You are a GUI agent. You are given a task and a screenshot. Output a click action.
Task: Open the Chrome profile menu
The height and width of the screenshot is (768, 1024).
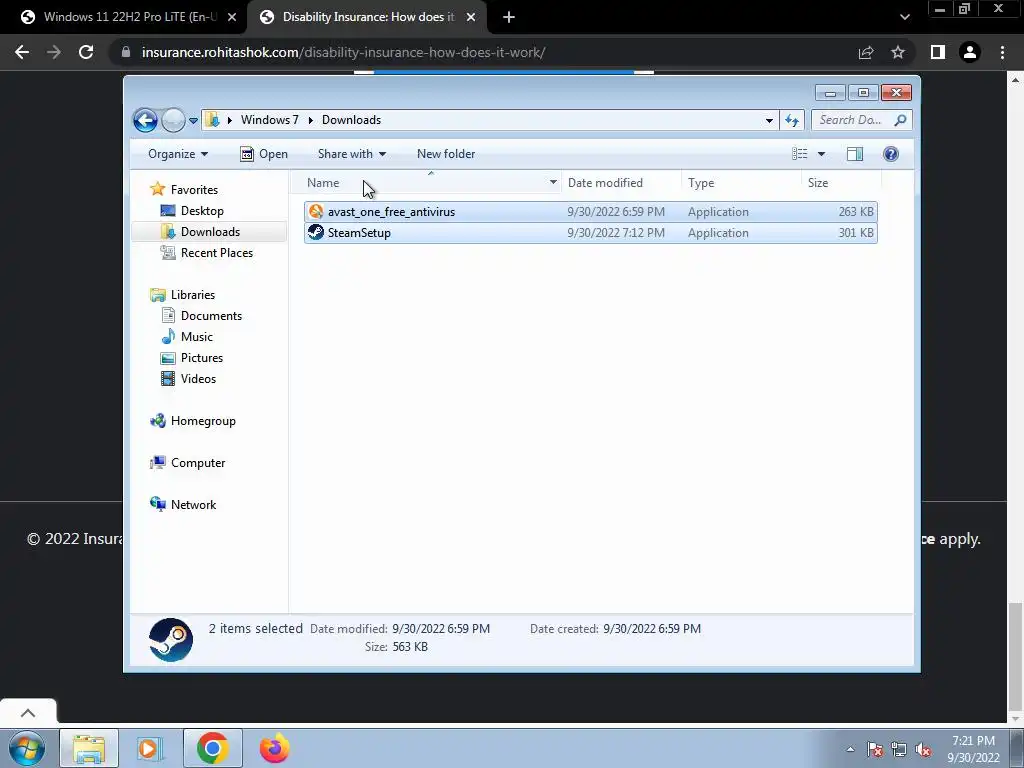(x=970, y=52)
